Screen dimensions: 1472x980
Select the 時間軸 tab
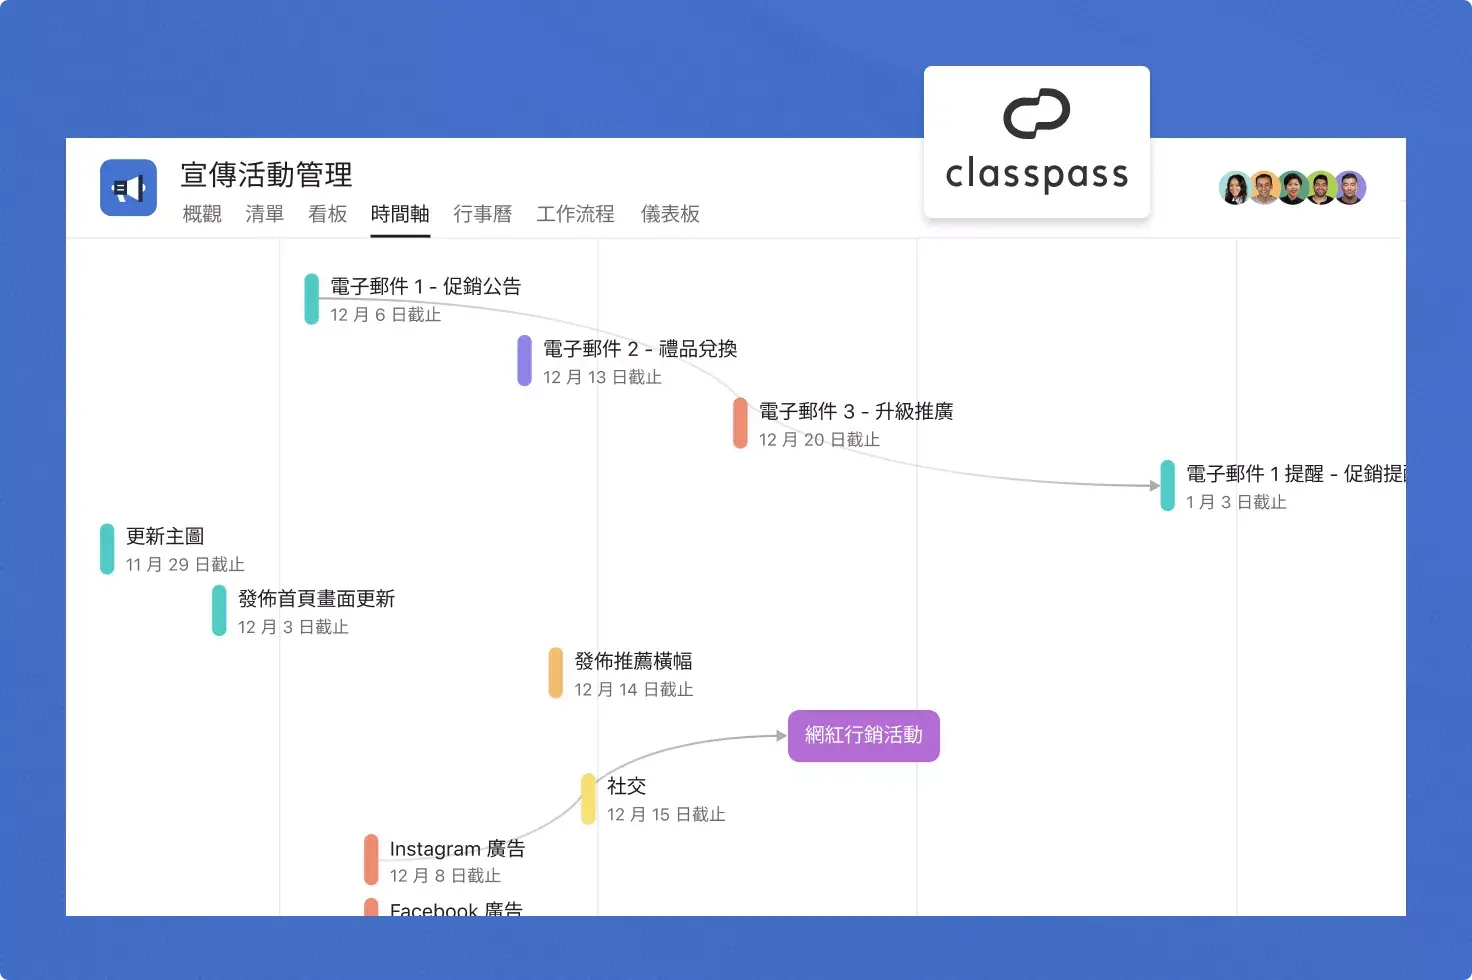click(400, 214)
